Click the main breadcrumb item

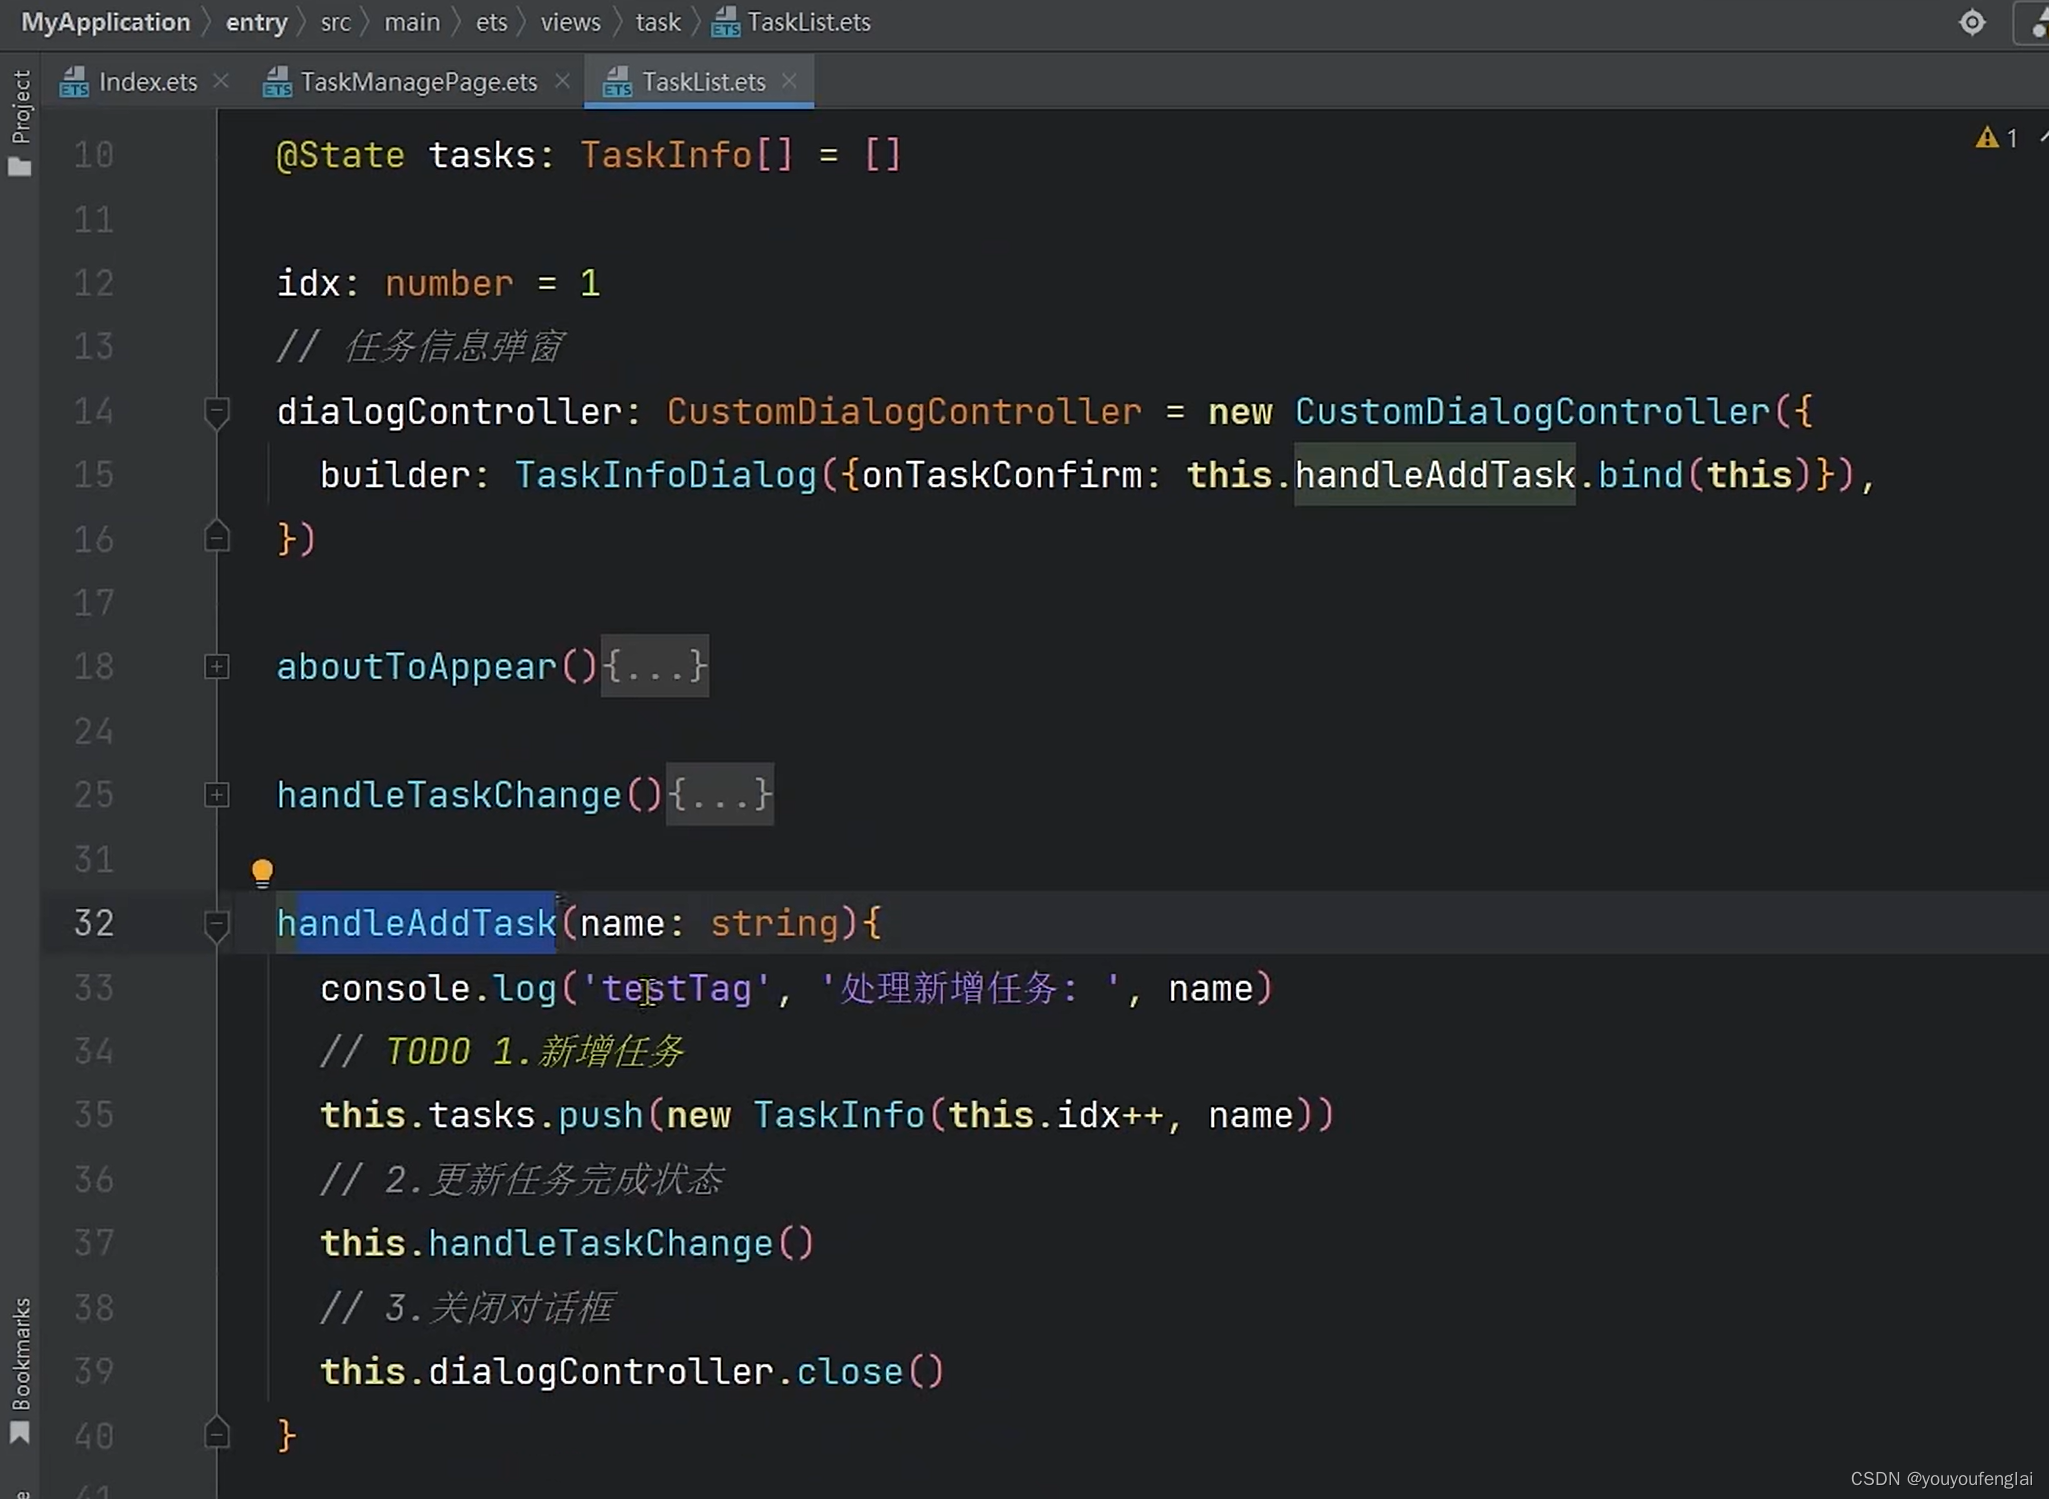(412, 22)
